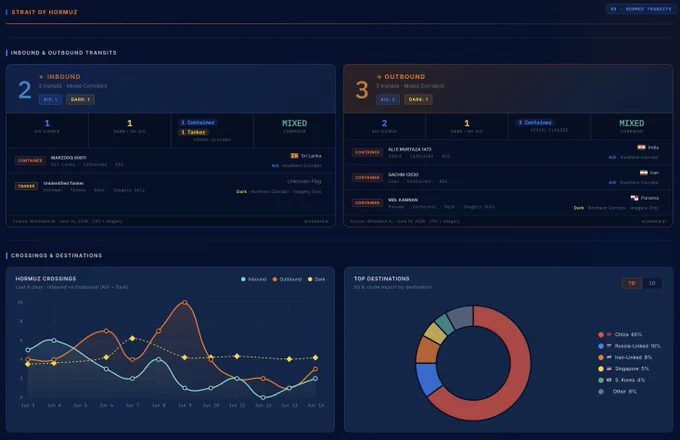
Task: Click the Inbound DARK: 1 badge
Action: [x=80, y=99]
